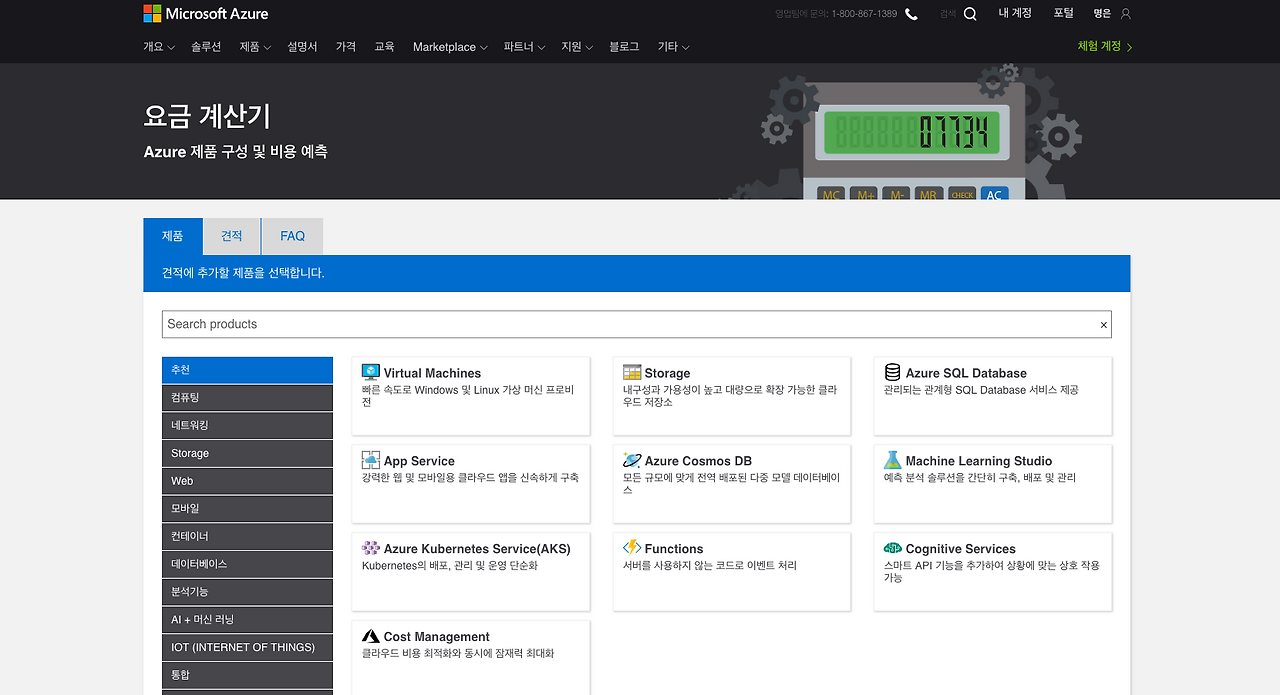Click the App Service description text
1280x695 pixels.
[x=470, y=478]
